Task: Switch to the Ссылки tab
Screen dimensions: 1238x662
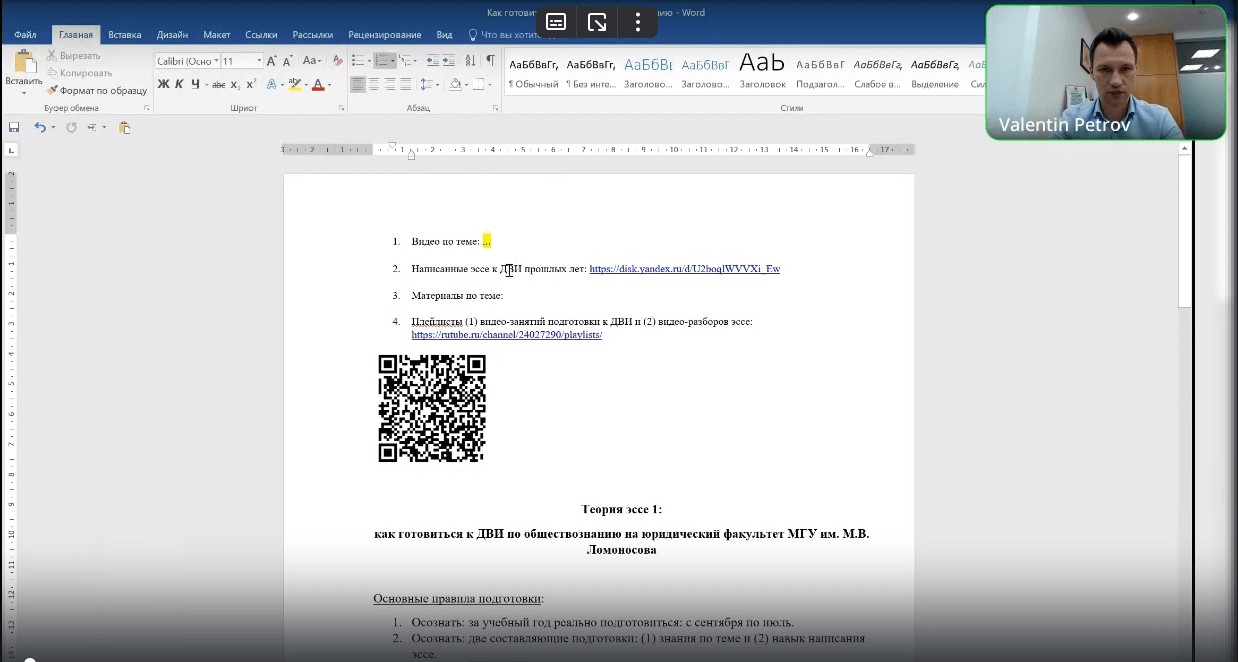Action: [261, 35]
